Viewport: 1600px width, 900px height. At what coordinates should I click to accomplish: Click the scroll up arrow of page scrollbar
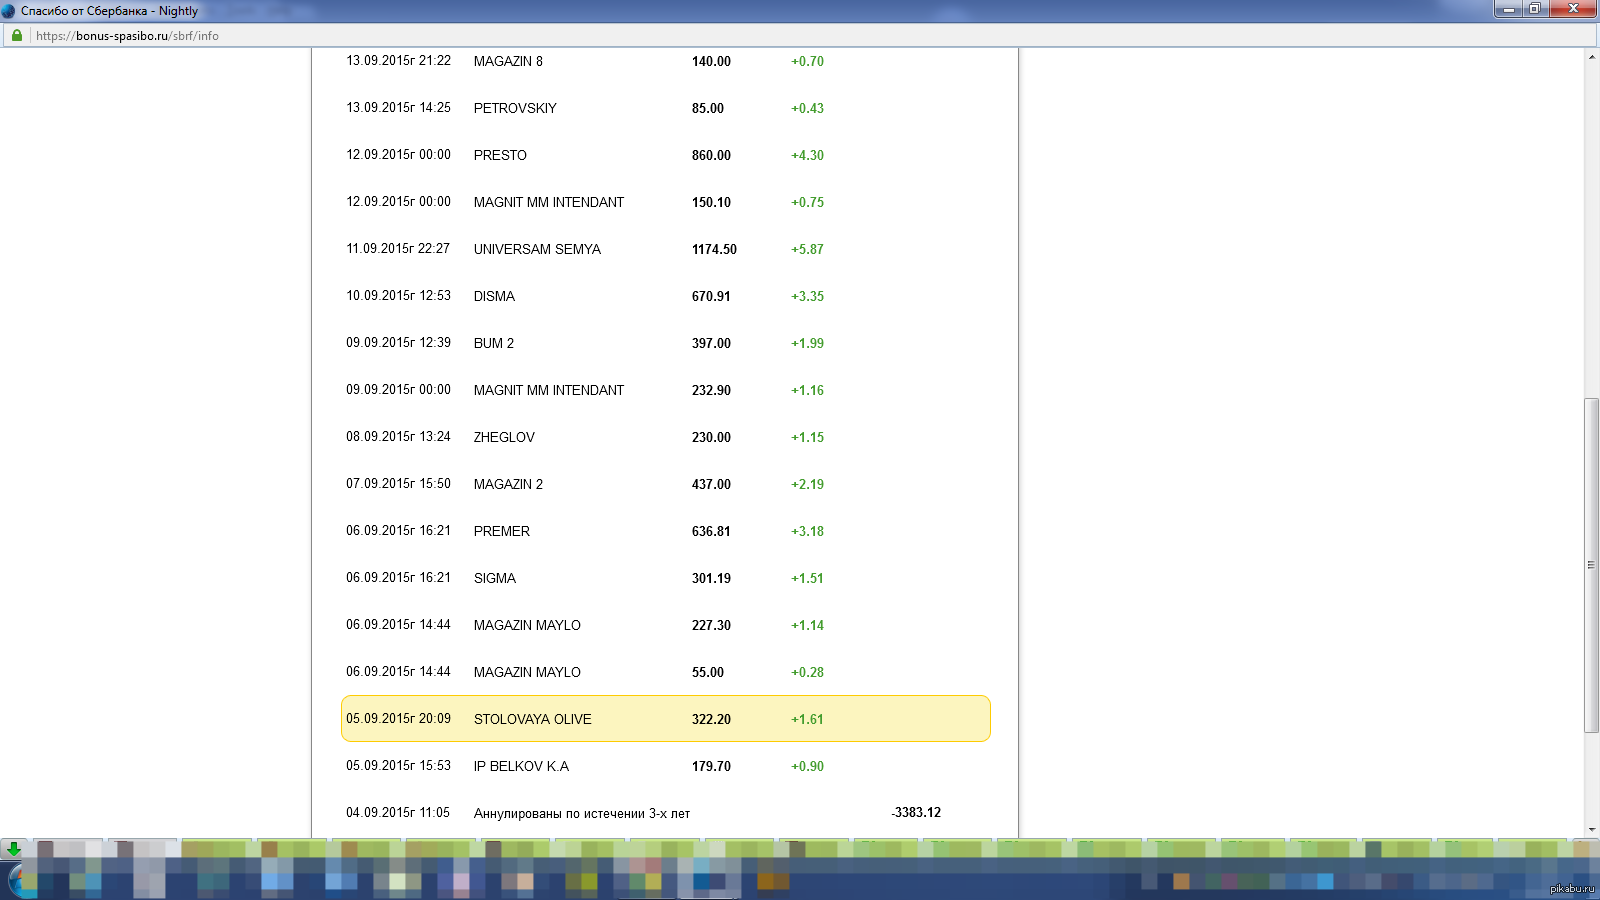pyautogui.click(x=1591, y=57)
